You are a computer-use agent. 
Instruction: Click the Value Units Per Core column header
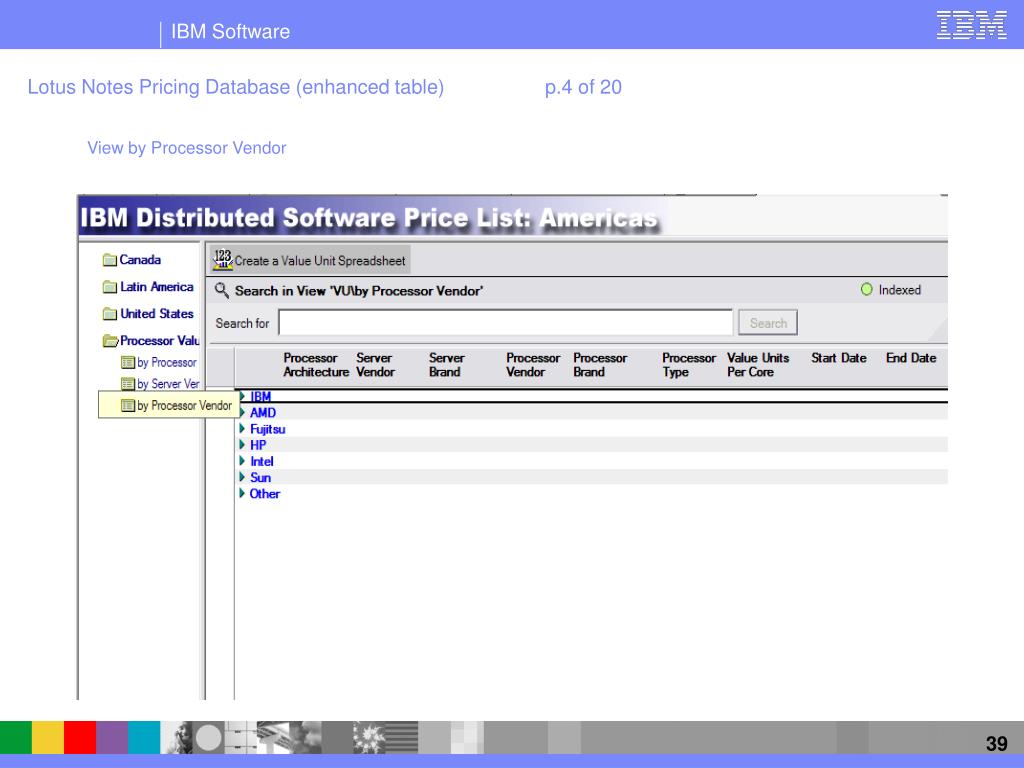758,365
